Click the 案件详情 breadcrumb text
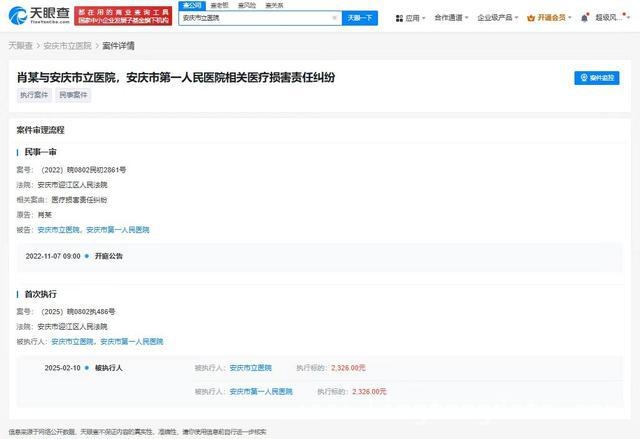This screenshot has height=439, width=640. (118, 46)
